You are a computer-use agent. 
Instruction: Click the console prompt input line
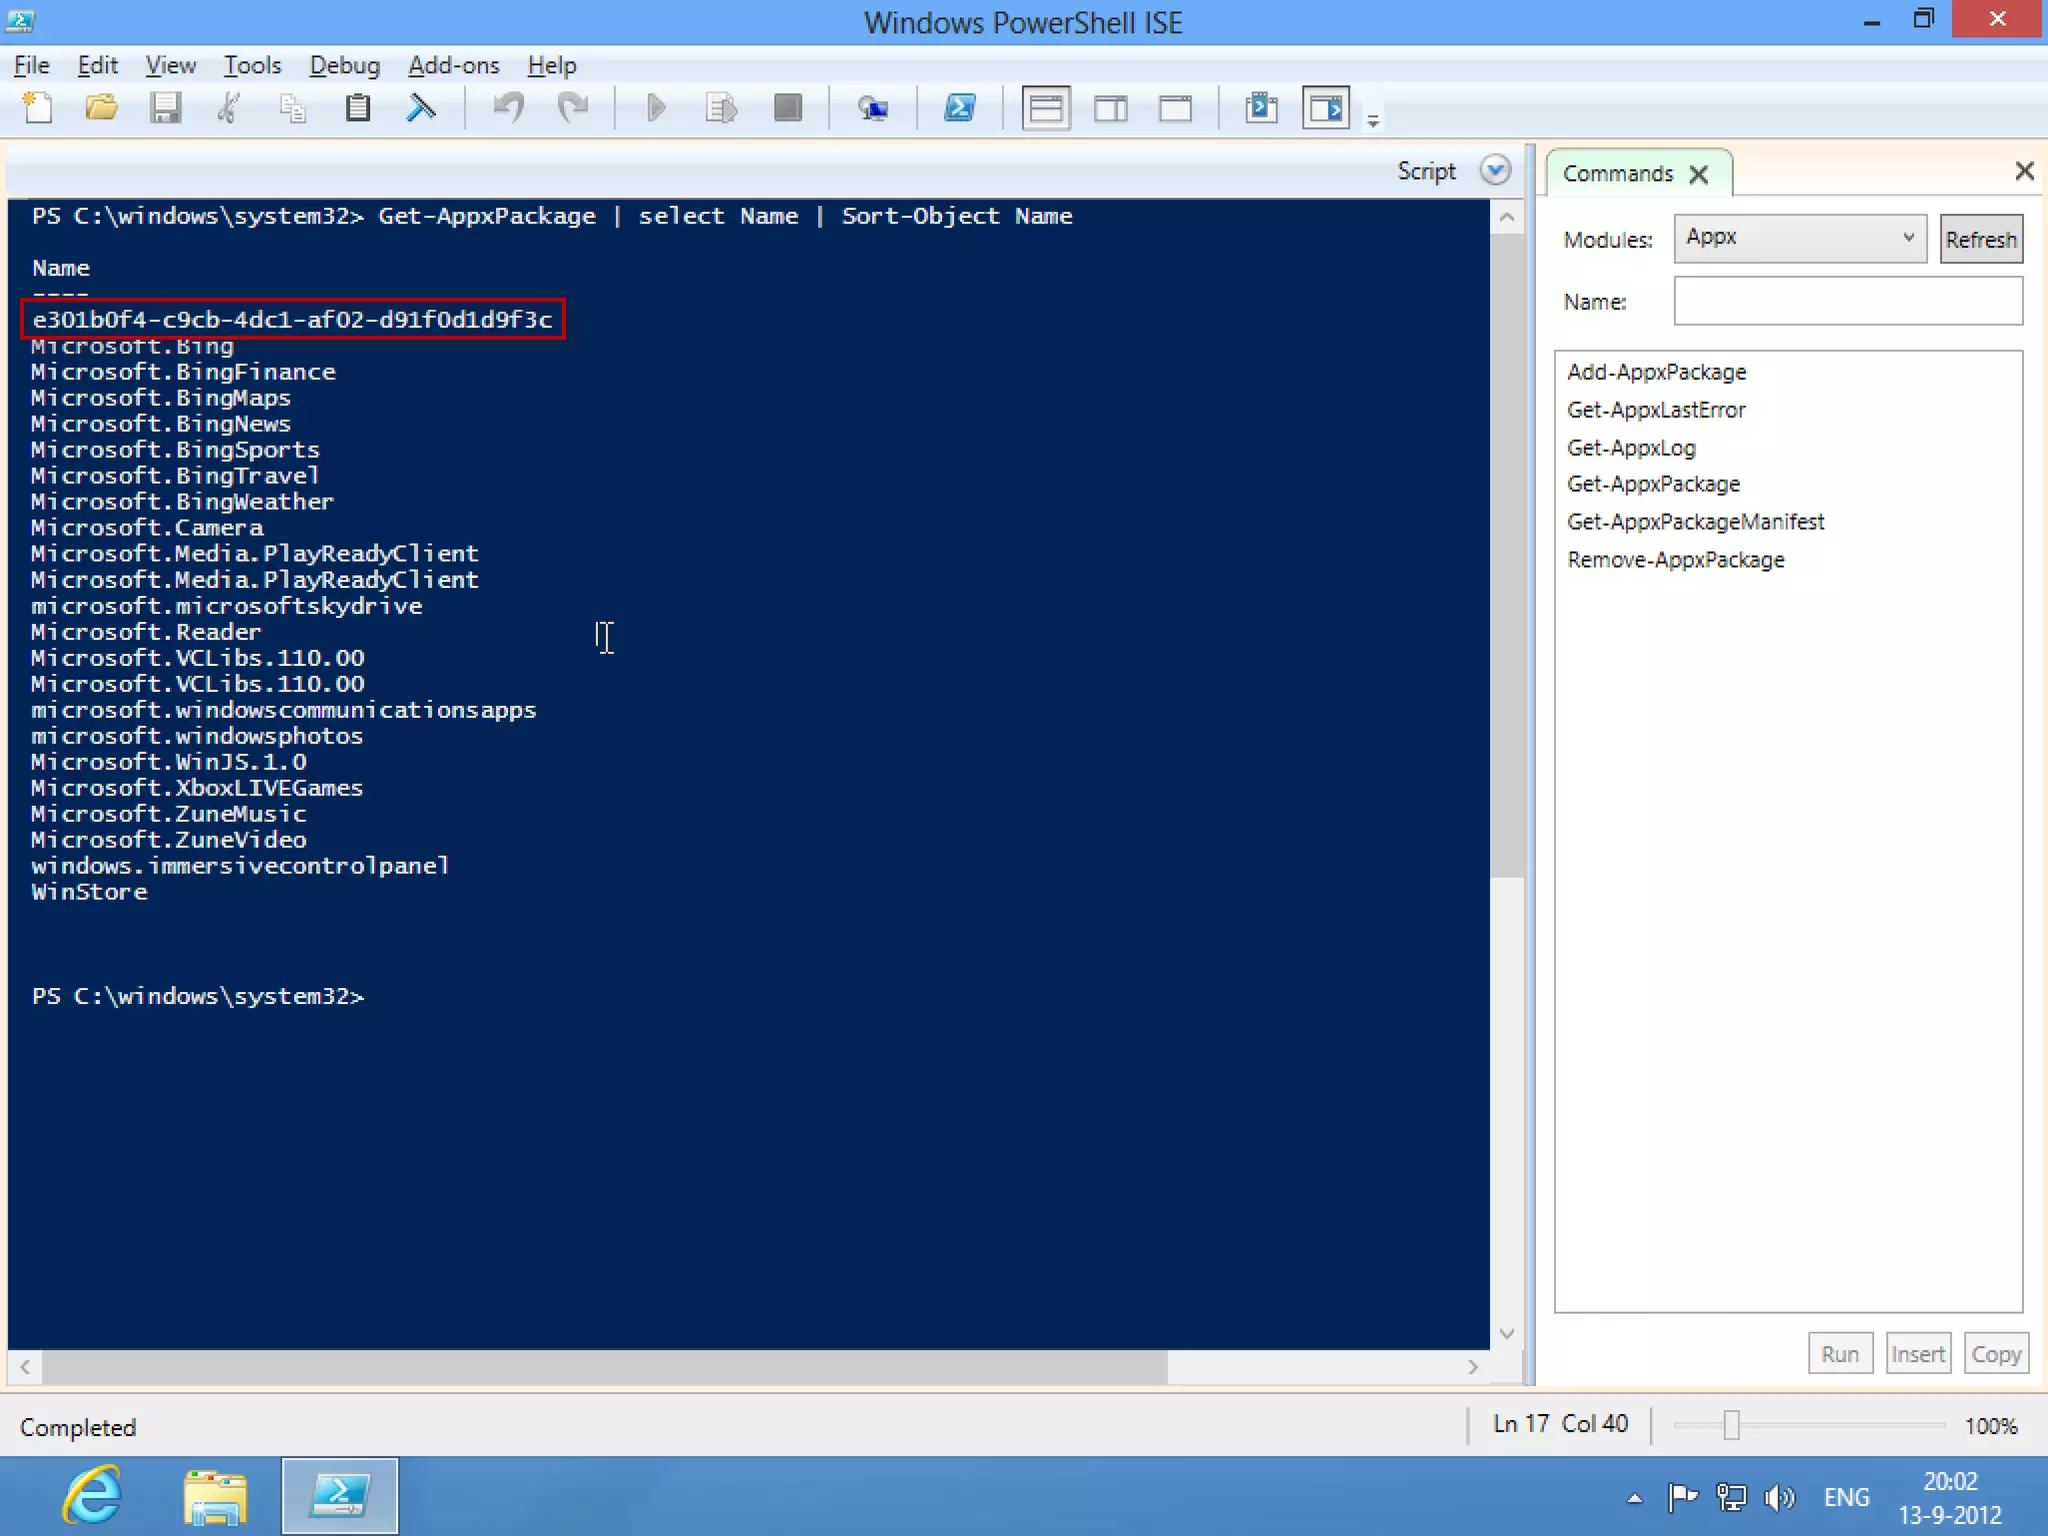(198, 996)
